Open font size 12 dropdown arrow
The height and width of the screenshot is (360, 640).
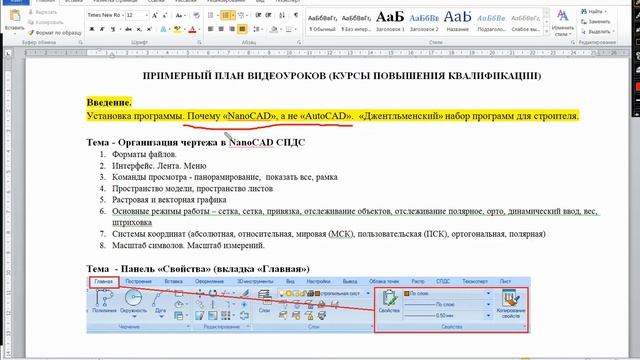pyautogui.click(x=147, y=16)
